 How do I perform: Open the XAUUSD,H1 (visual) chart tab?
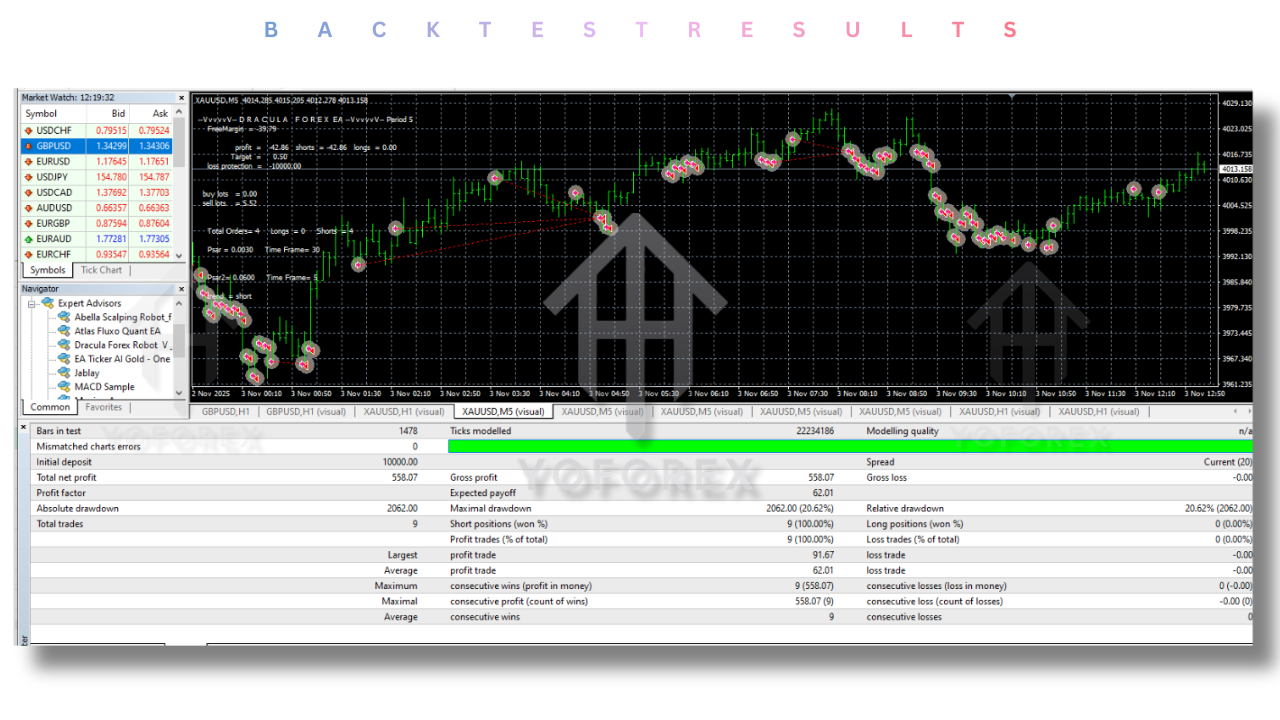click(x=403, y=411)
